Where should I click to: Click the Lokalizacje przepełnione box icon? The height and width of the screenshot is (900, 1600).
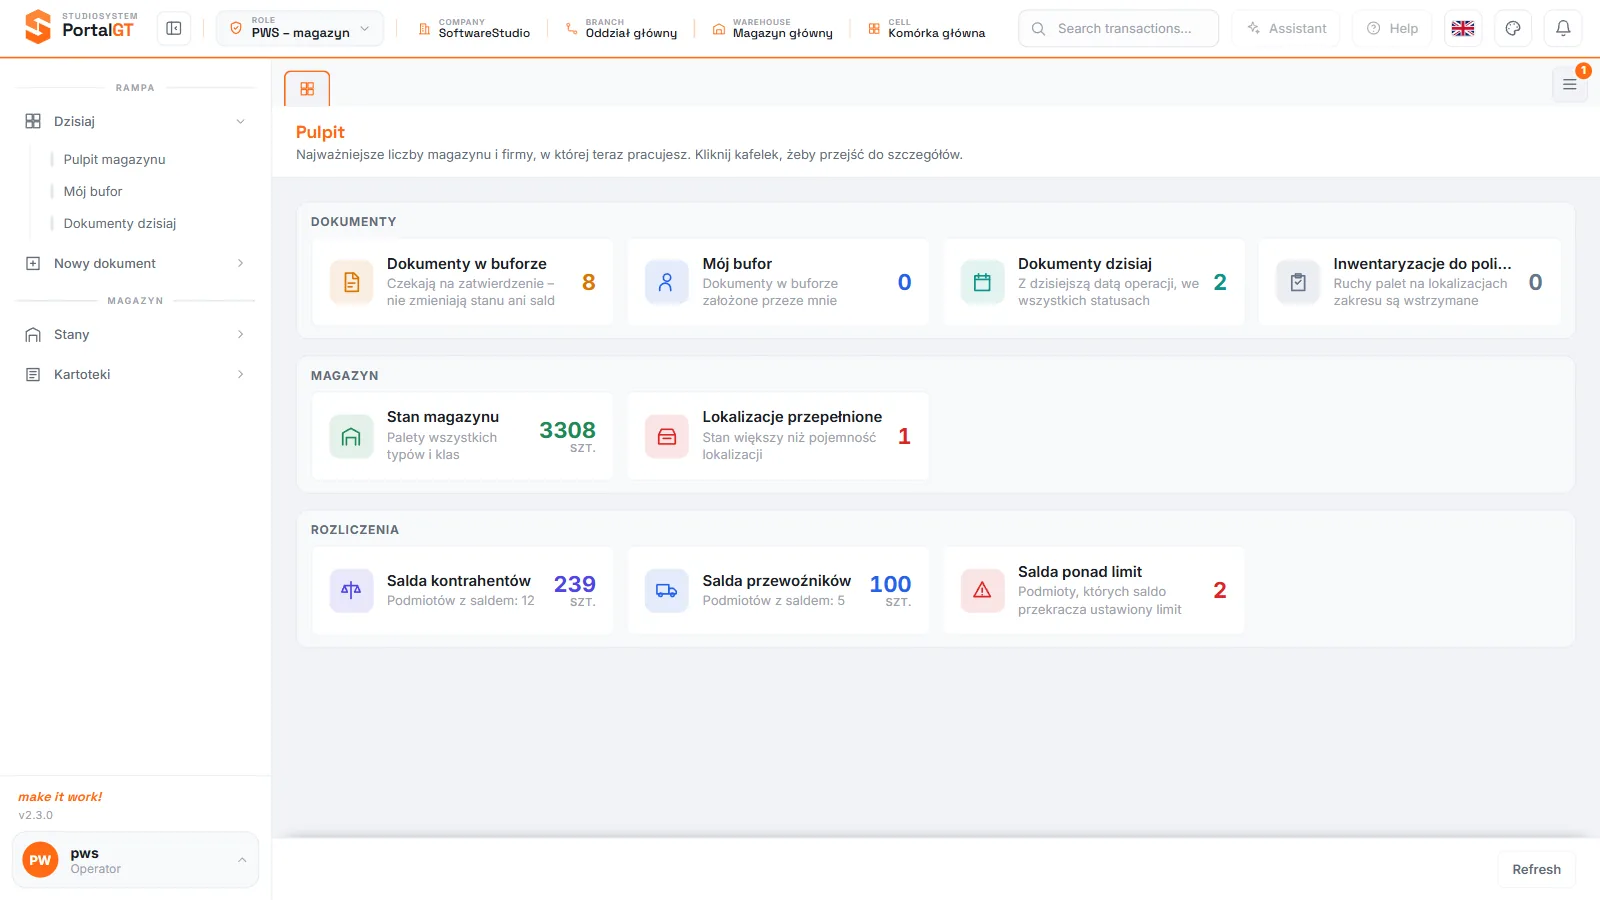(x=666, y=436)
